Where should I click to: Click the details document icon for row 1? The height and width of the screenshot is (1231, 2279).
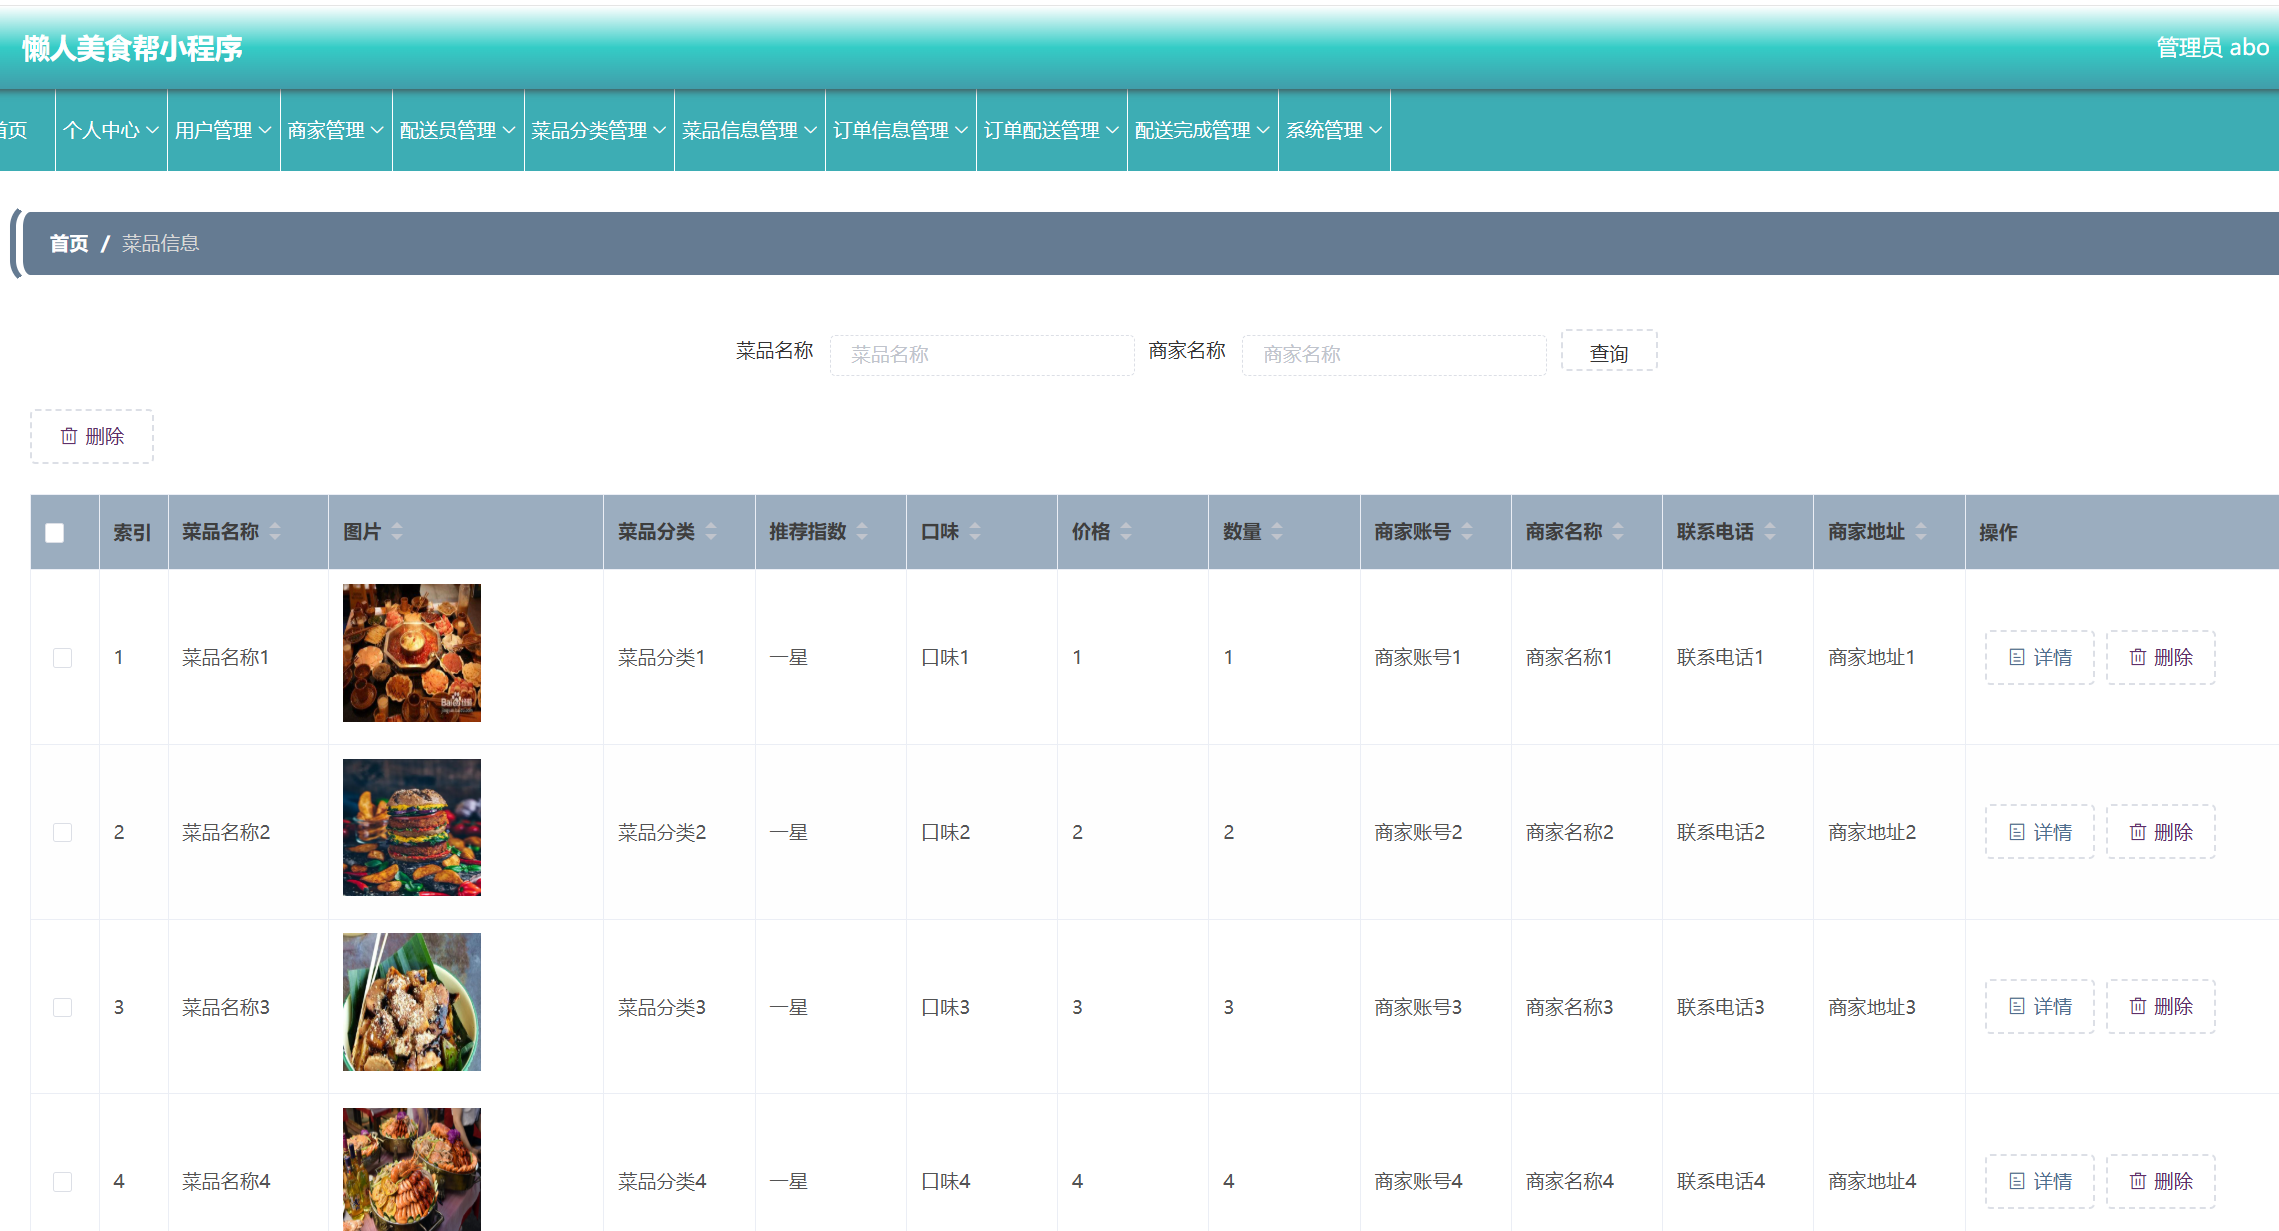coord(2017,657)
